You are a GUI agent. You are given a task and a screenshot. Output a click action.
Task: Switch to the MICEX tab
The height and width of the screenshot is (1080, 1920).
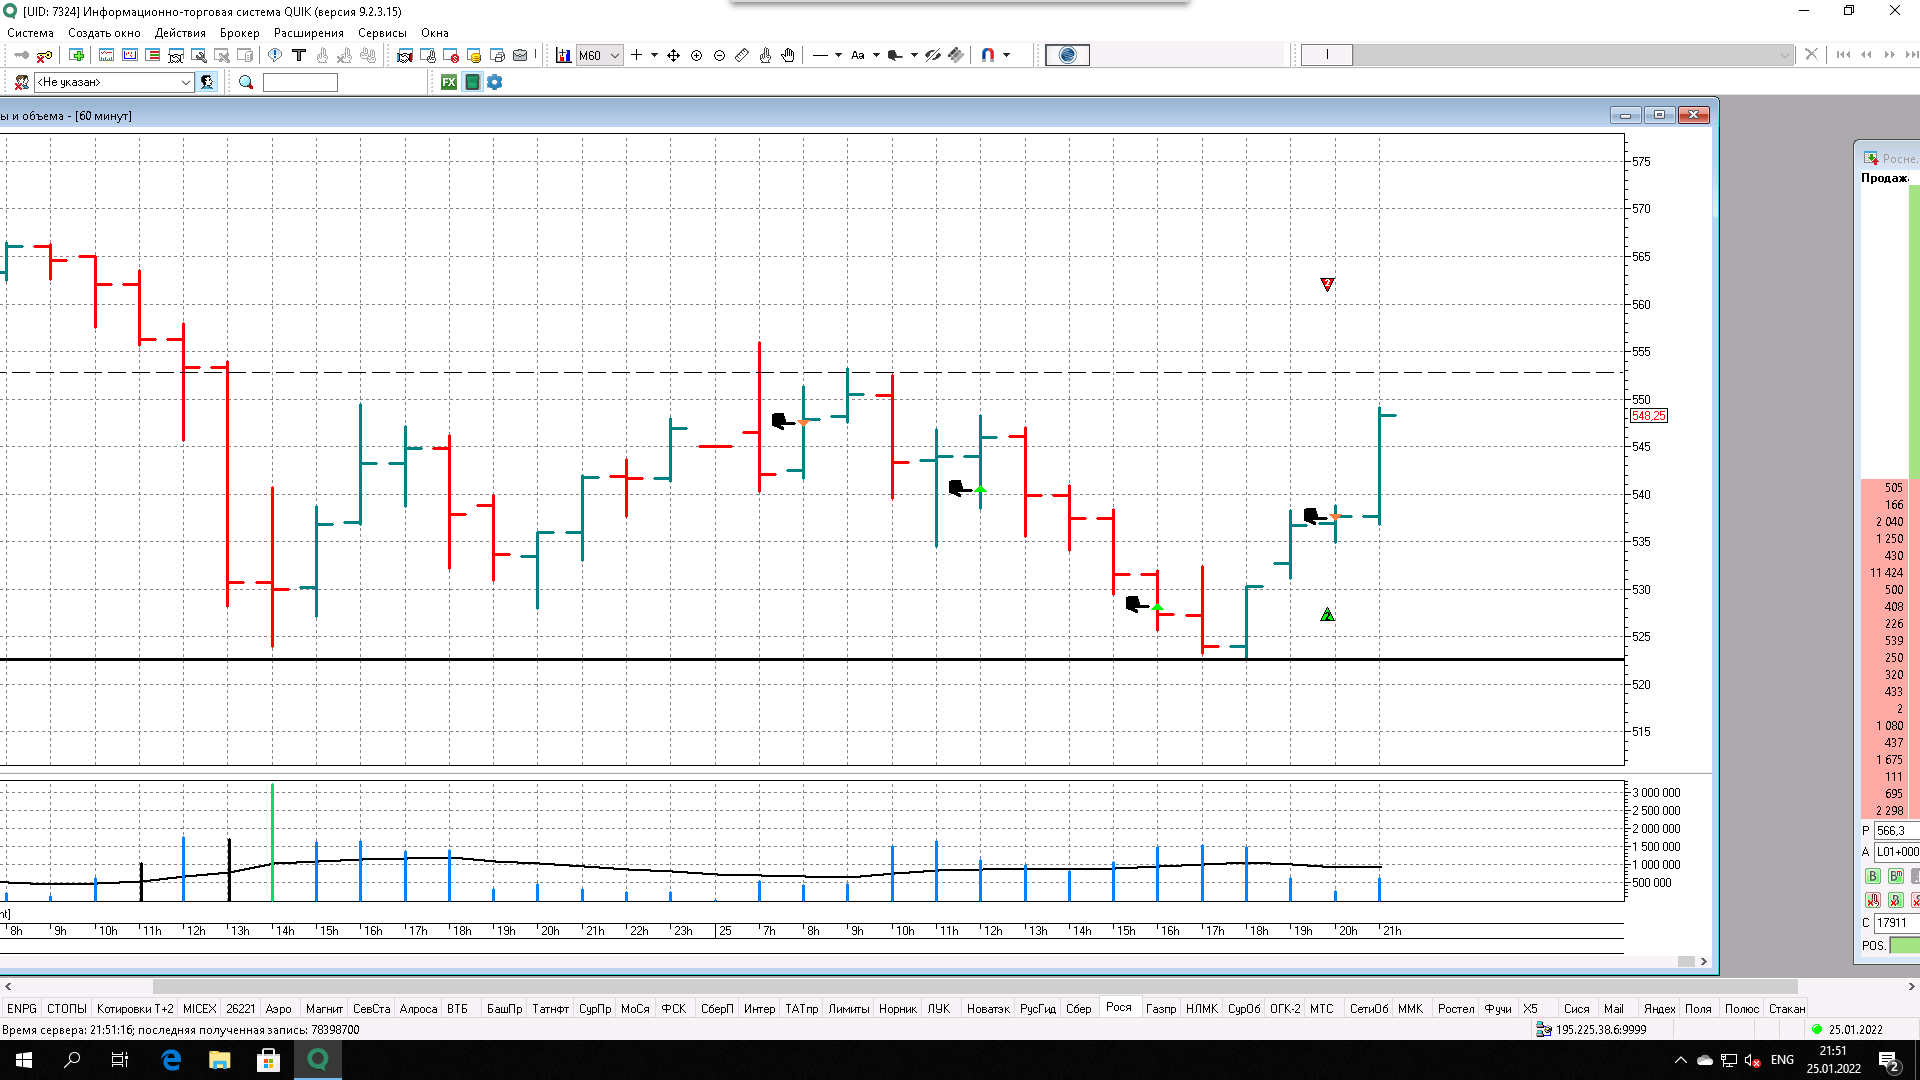tap(200, 1009)
